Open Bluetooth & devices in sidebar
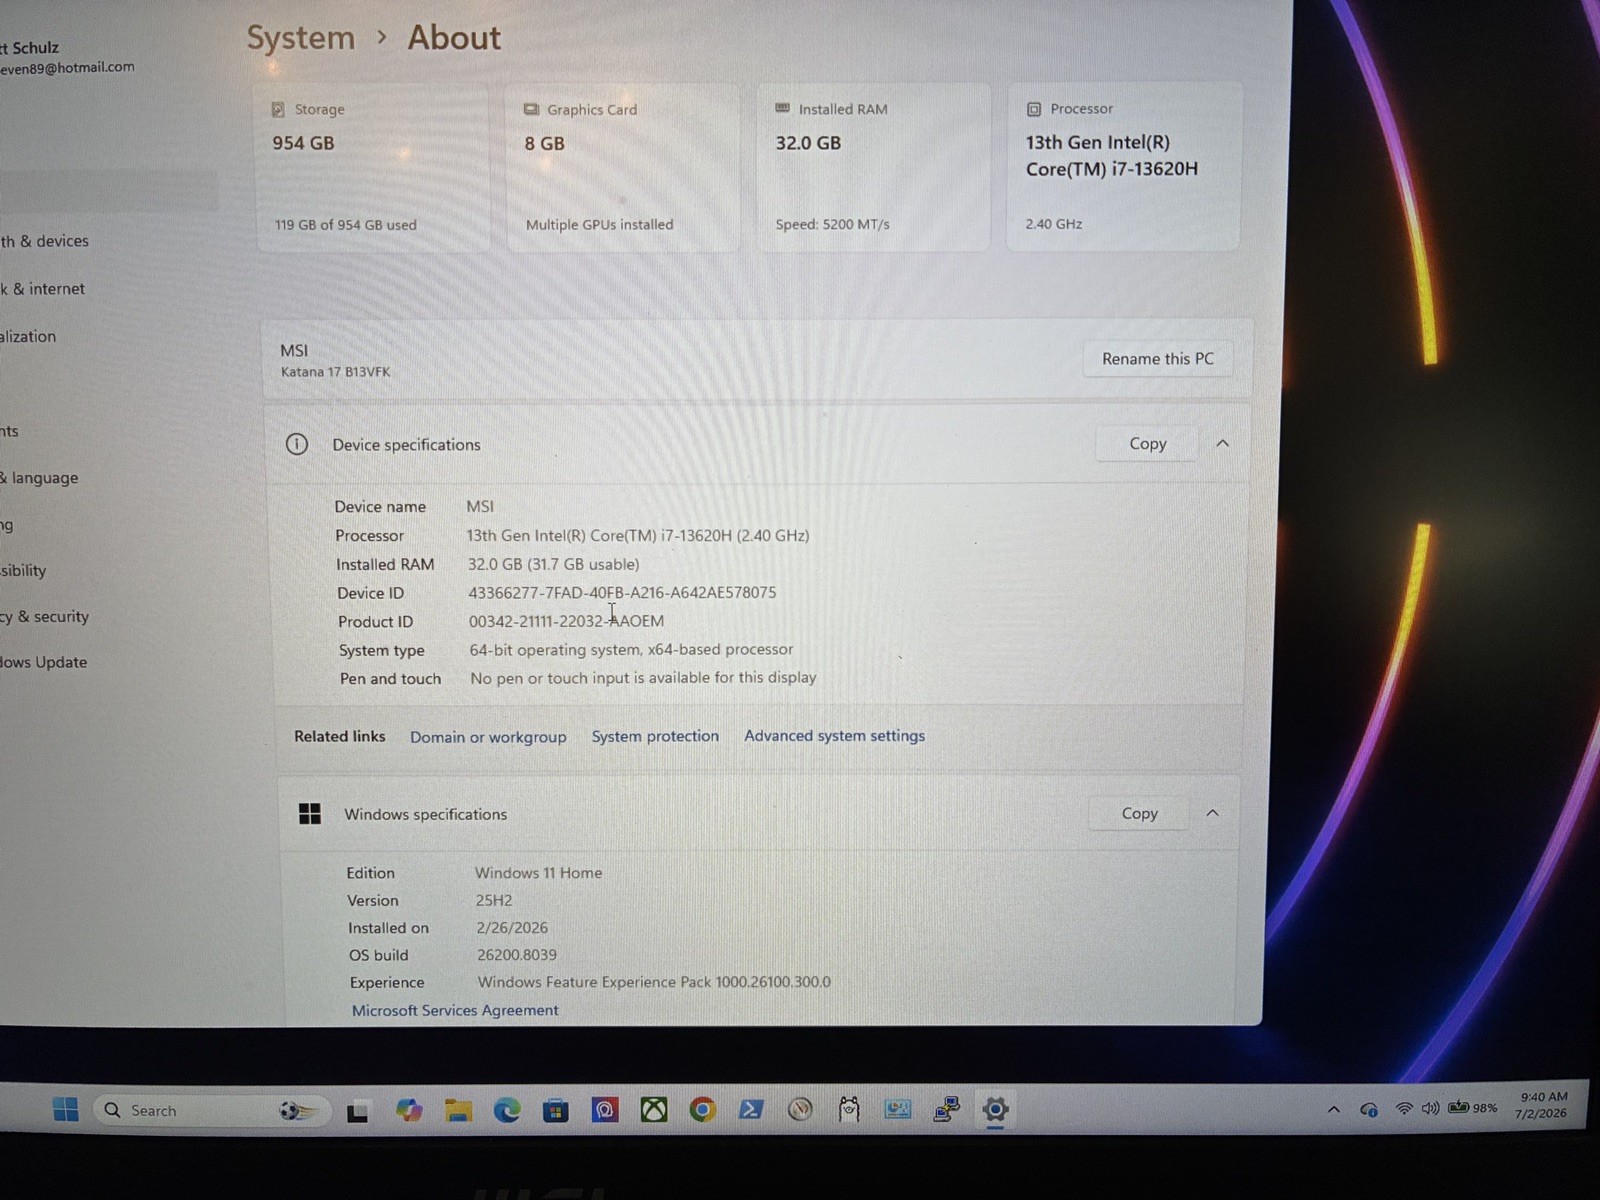The height and width of the screenshot is (1200, 1600). [45, 241]
